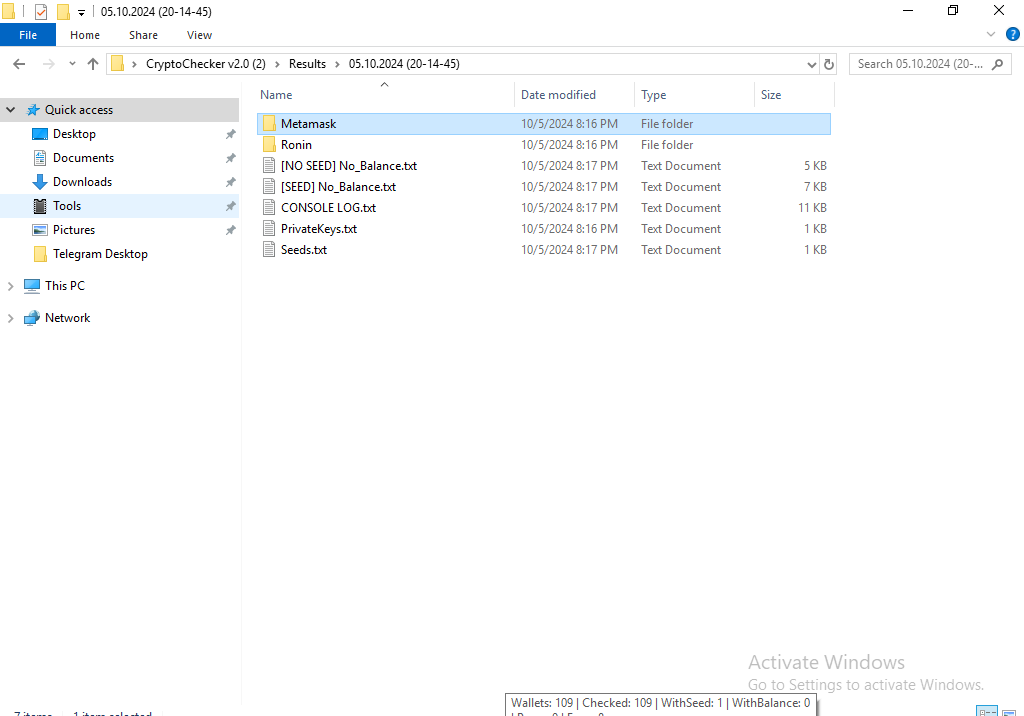1024x716 pixels.
Task: Click the Back navigation arrow
Action: click(x=19, y=64)
